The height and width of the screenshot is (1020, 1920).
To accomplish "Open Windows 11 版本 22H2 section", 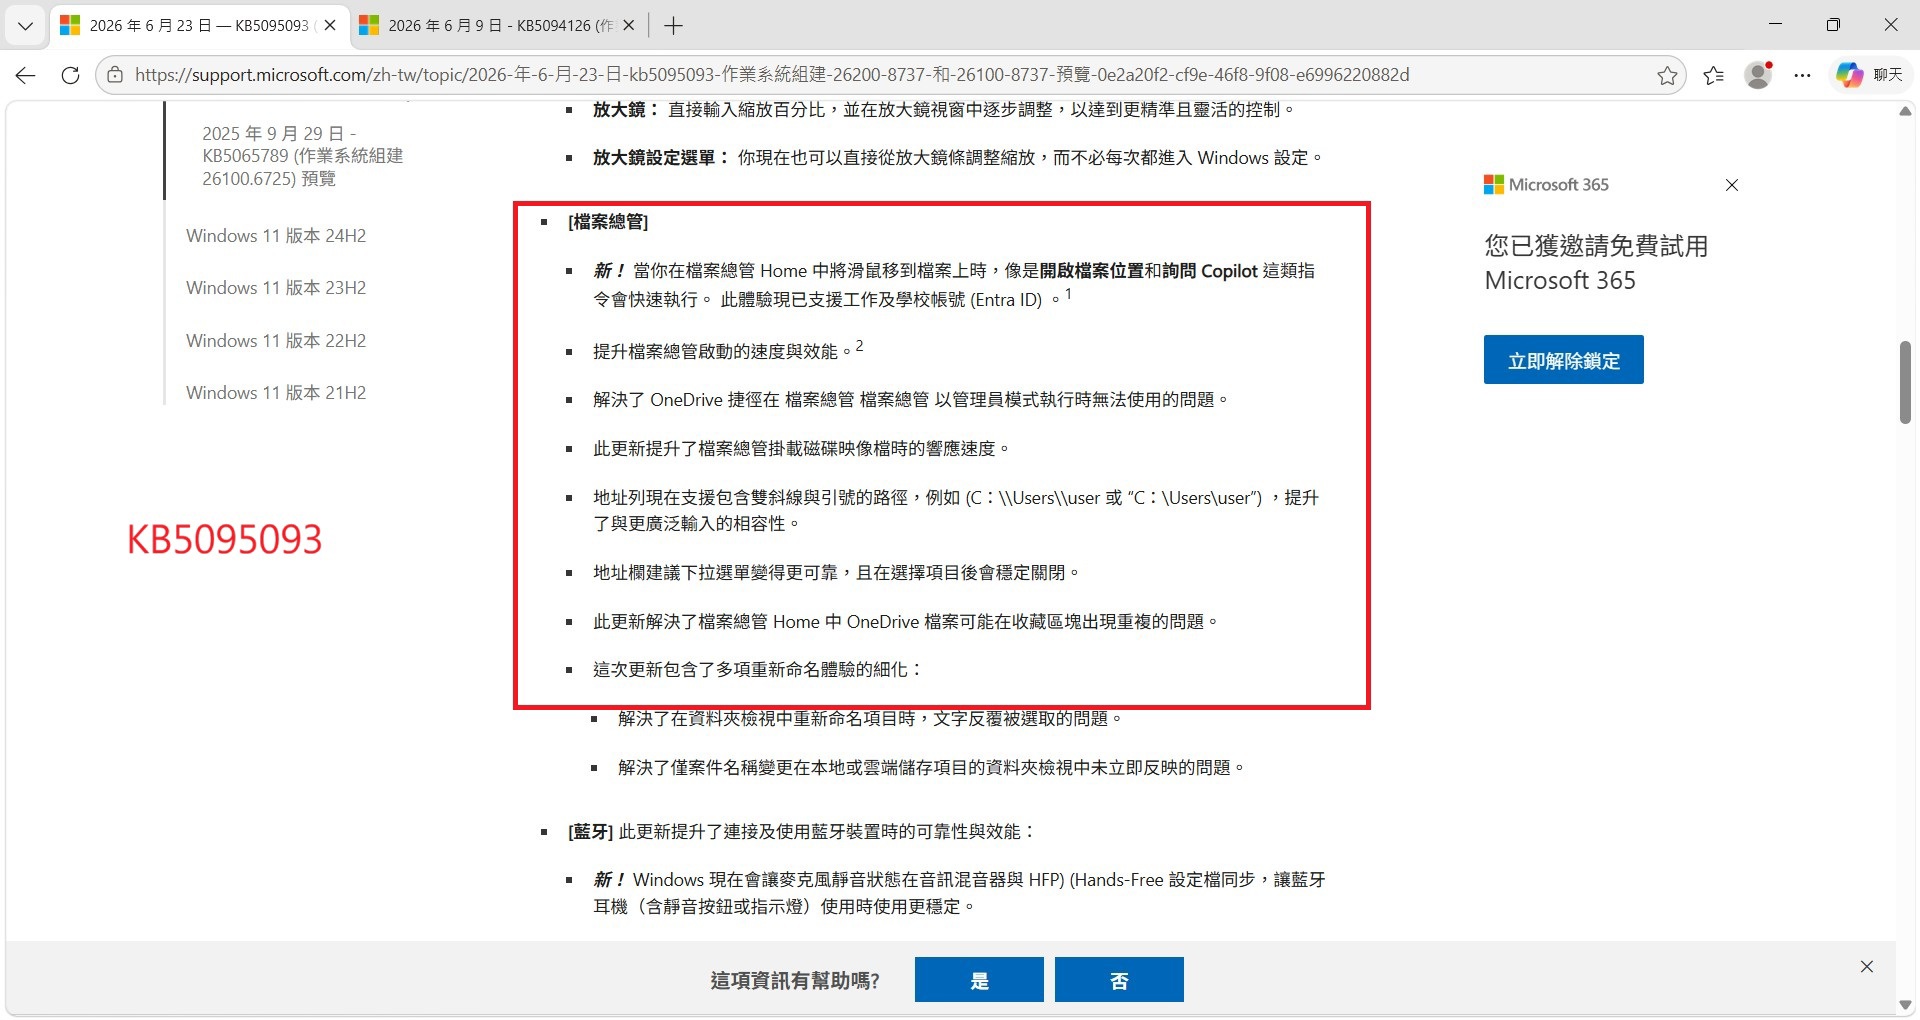I will 276,341.
